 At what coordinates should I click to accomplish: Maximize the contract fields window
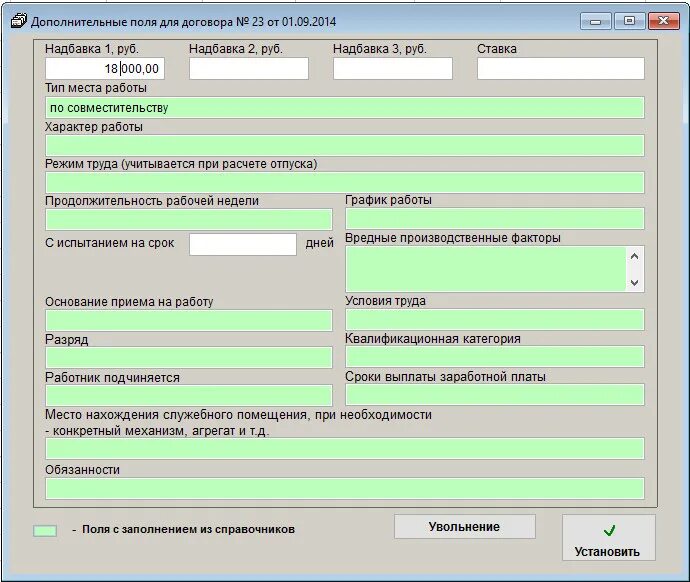click(x=629, y=21)
